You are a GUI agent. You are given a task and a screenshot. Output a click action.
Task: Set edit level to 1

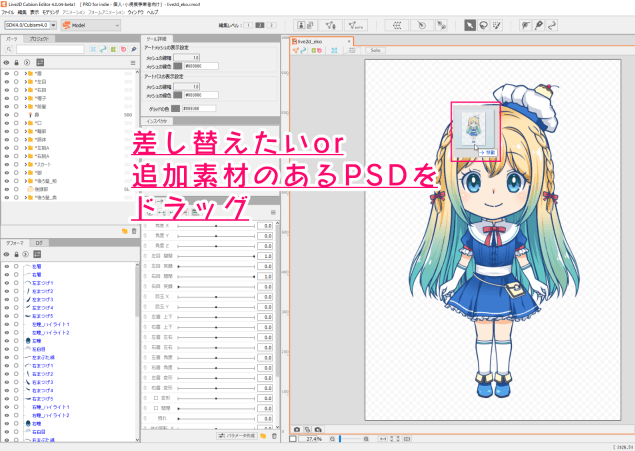[x=248, y=25]
